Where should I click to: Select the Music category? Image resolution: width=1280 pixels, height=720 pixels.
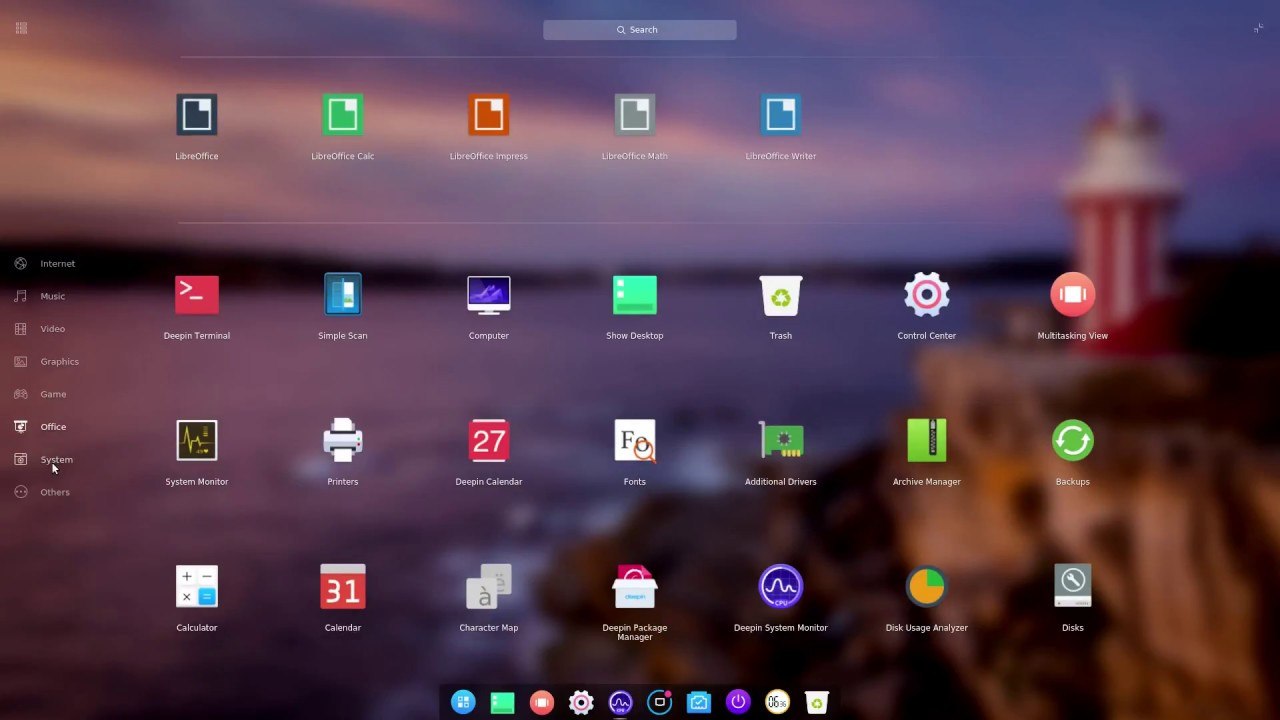pyautogui.click(x=40, y=296)
